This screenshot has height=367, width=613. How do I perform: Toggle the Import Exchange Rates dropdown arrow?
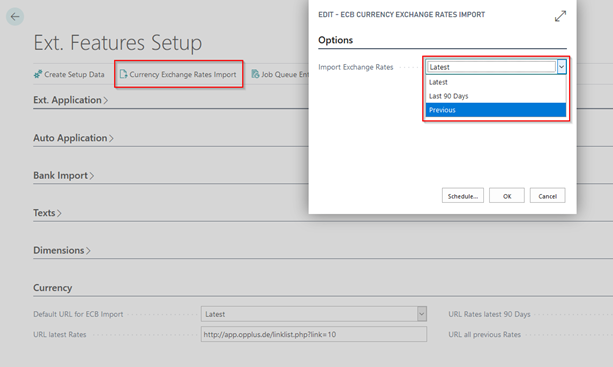(561, 67)
